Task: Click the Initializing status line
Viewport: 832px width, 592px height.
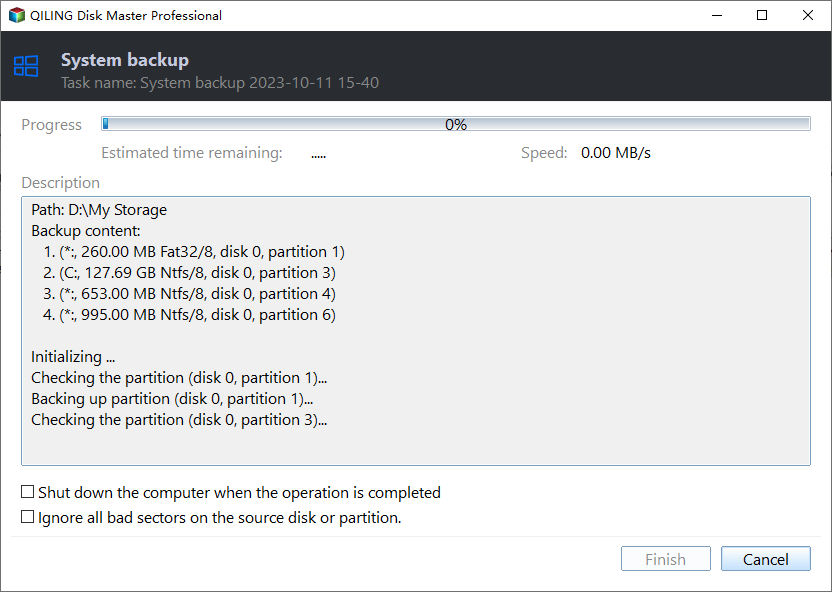Action: tap(73, 357)
